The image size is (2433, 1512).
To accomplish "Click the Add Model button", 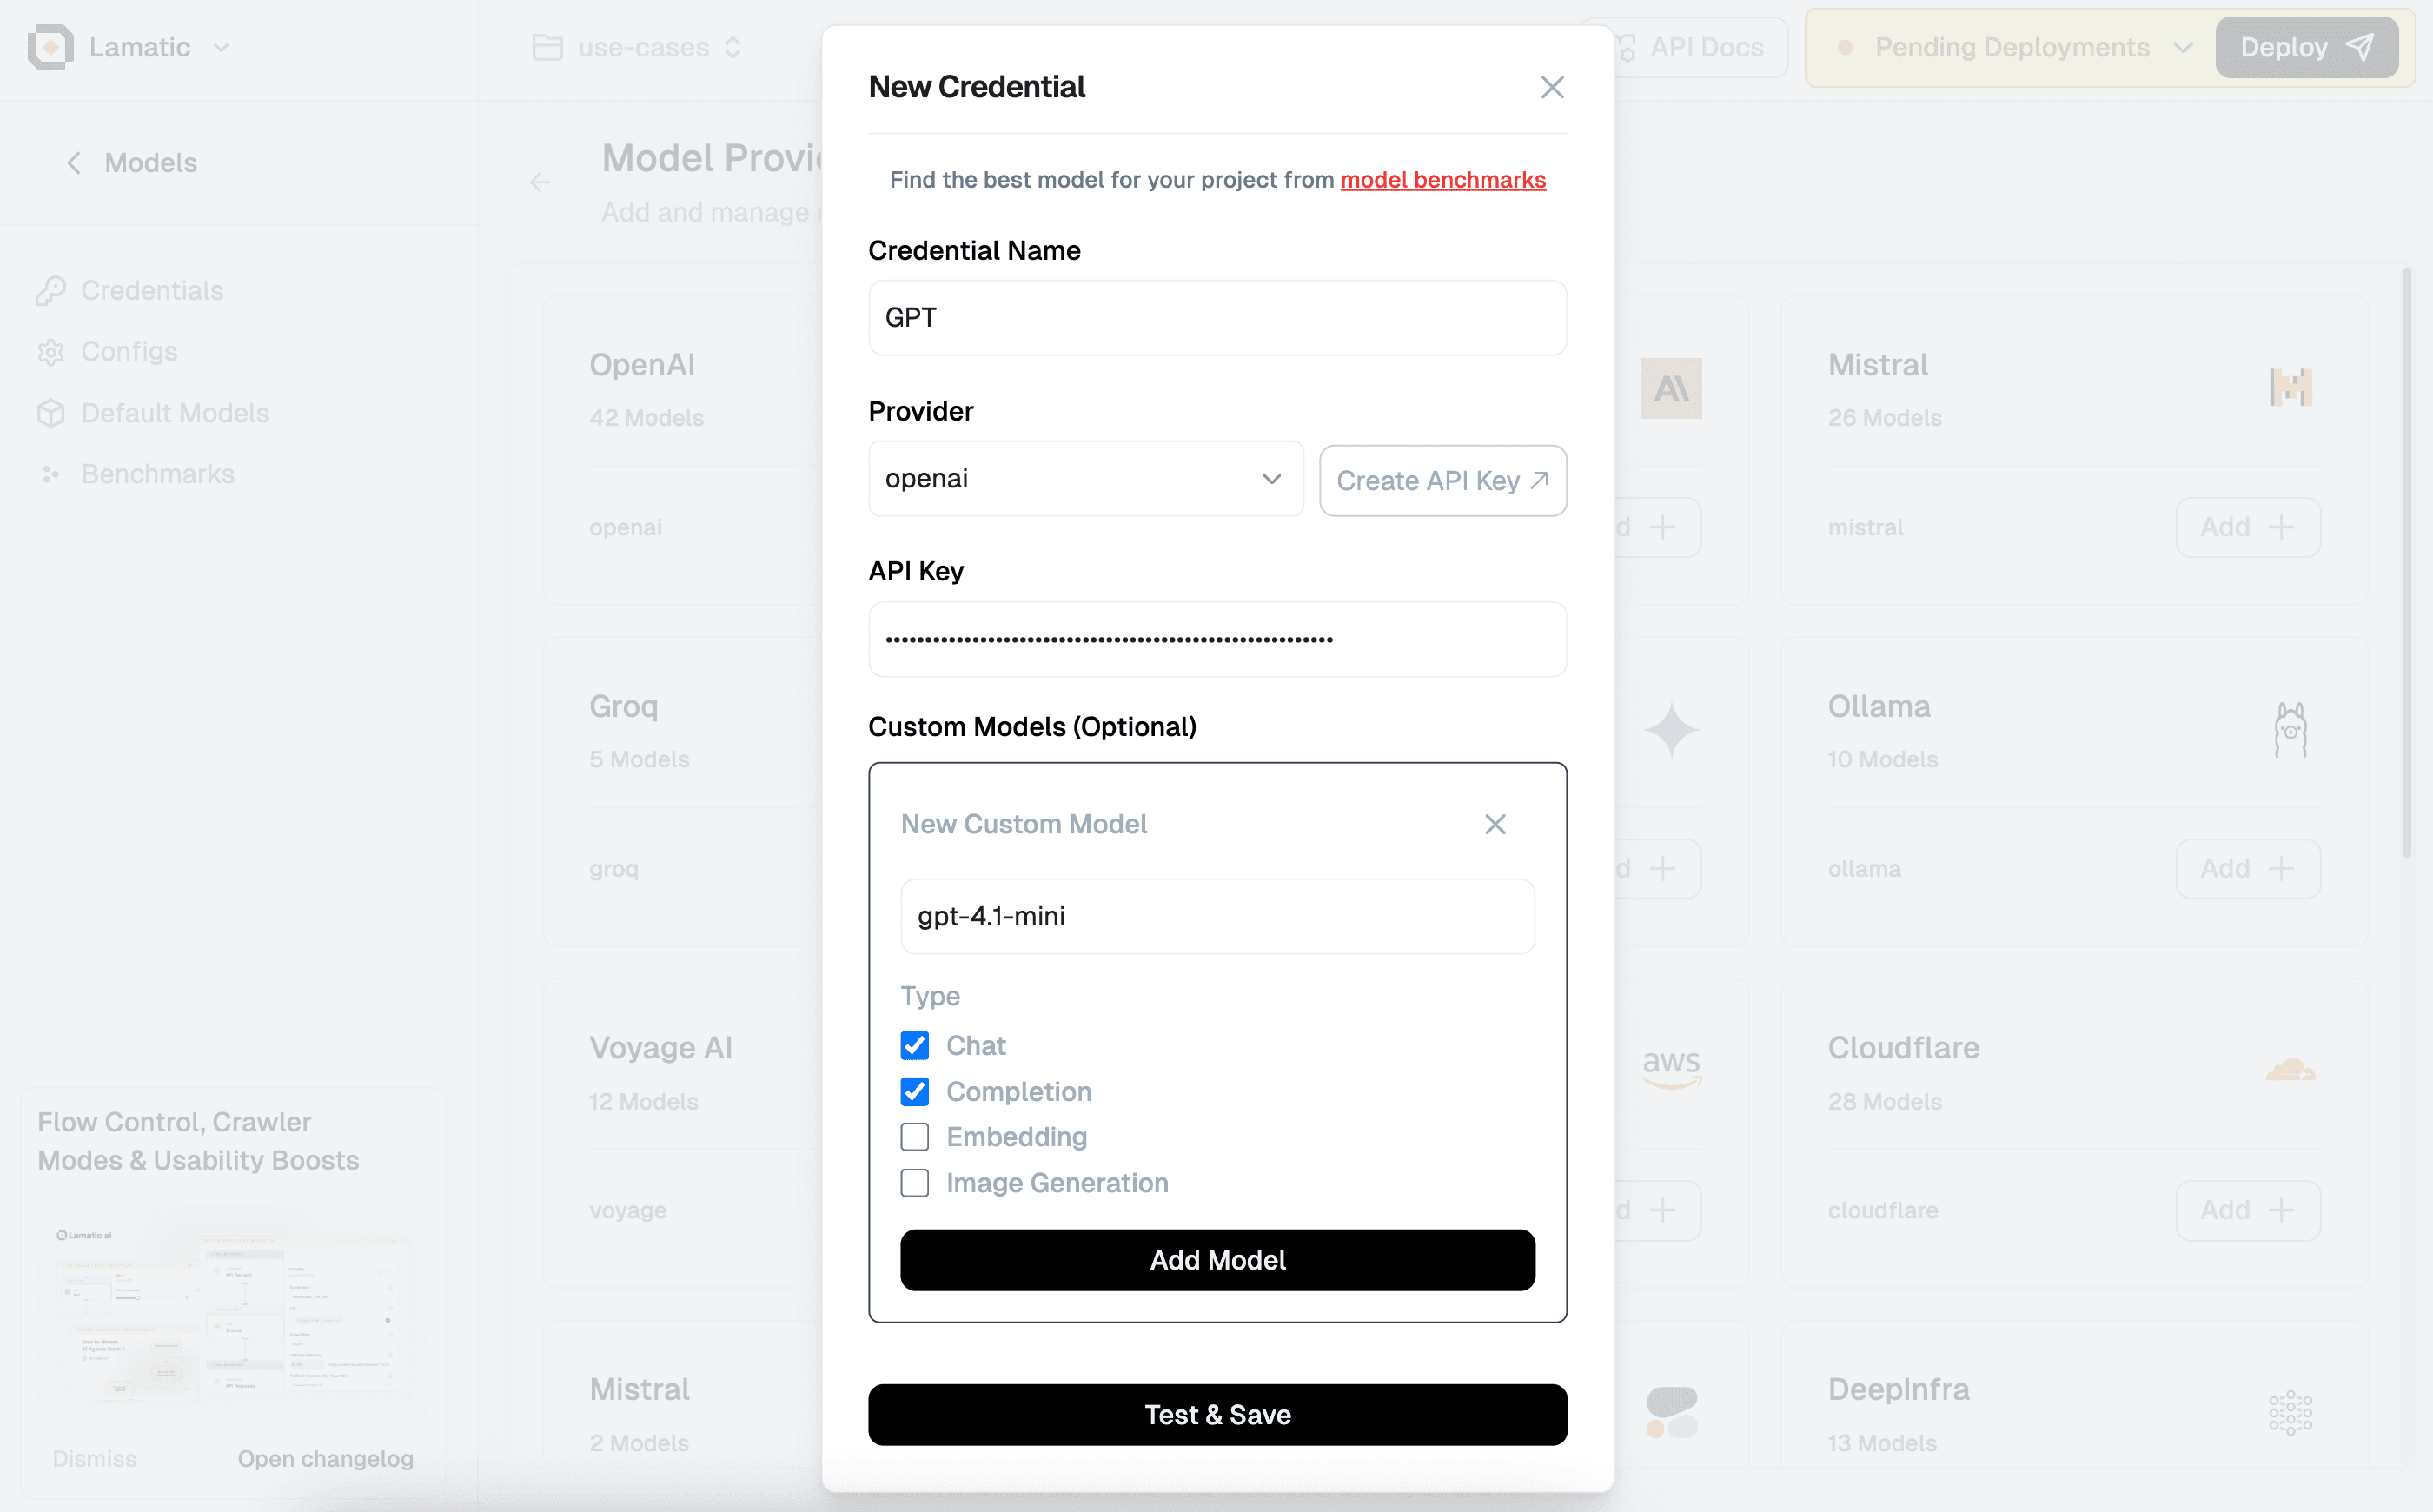I will point(1217,1260).
